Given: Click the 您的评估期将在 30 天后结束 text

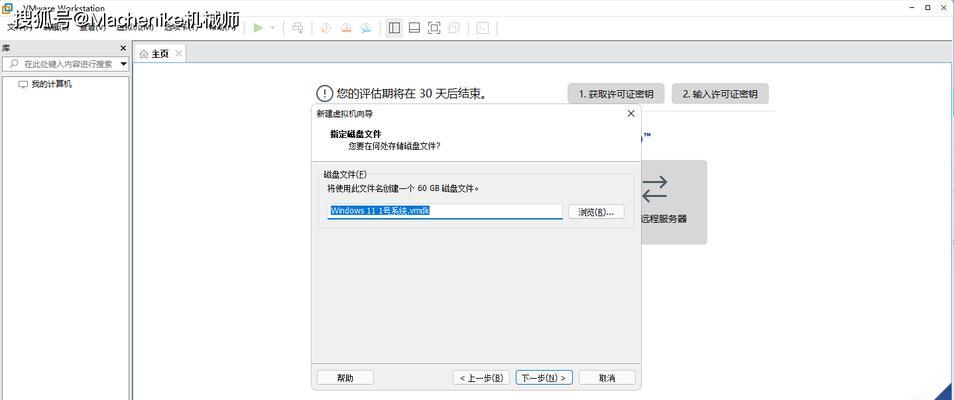Looking at the screenshot, I should point(411,94).
